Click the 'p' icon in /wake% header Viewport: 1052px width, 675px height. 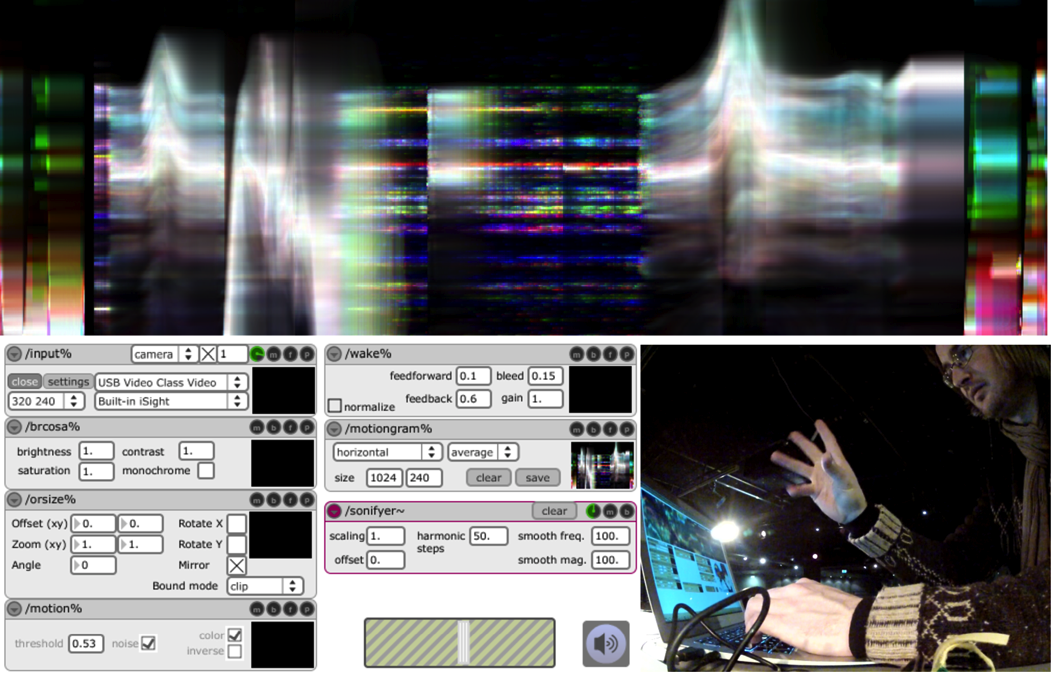(626, 354)
